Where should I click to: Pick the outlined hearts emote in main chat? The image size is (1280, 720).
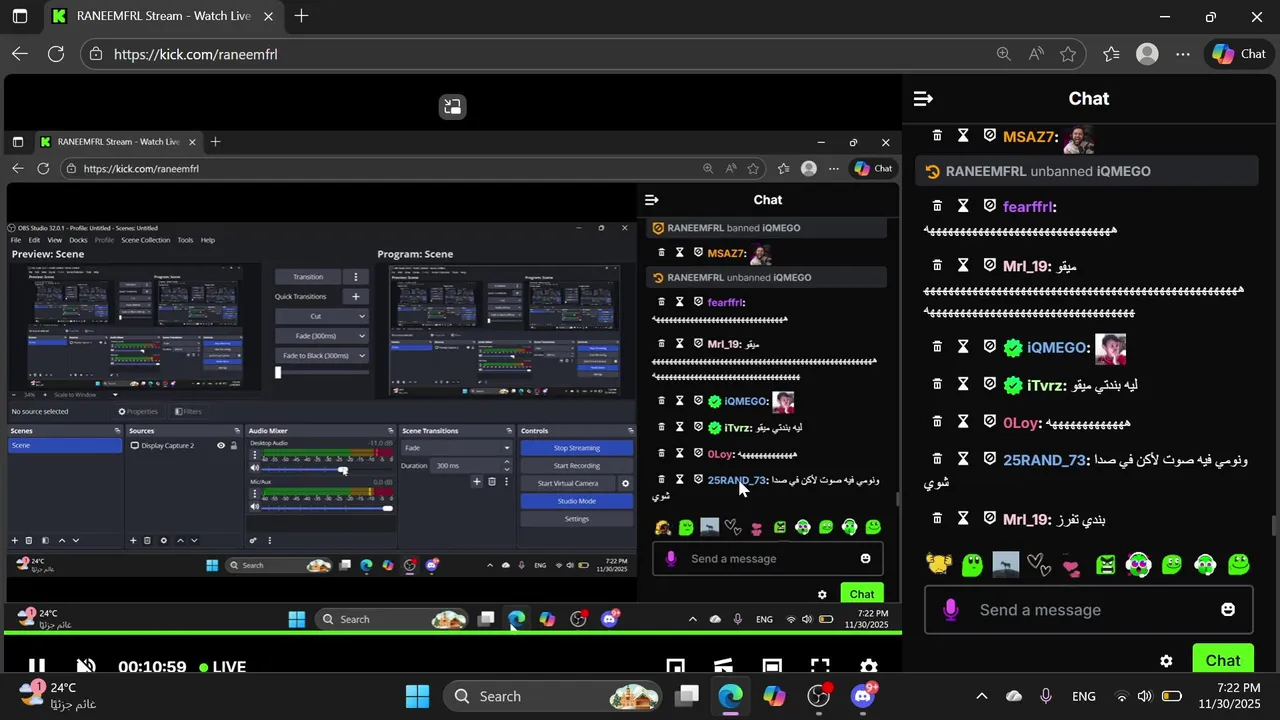pyautogui.click(x=1040, y=566)
